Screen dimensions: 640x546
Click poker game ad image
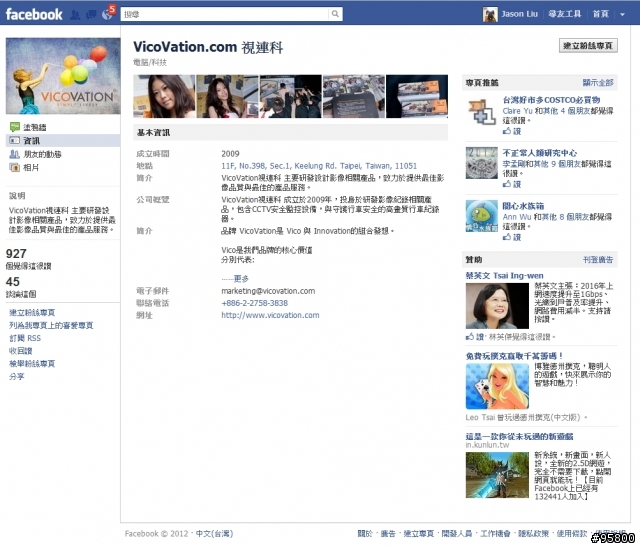click(x=497, y=386)
